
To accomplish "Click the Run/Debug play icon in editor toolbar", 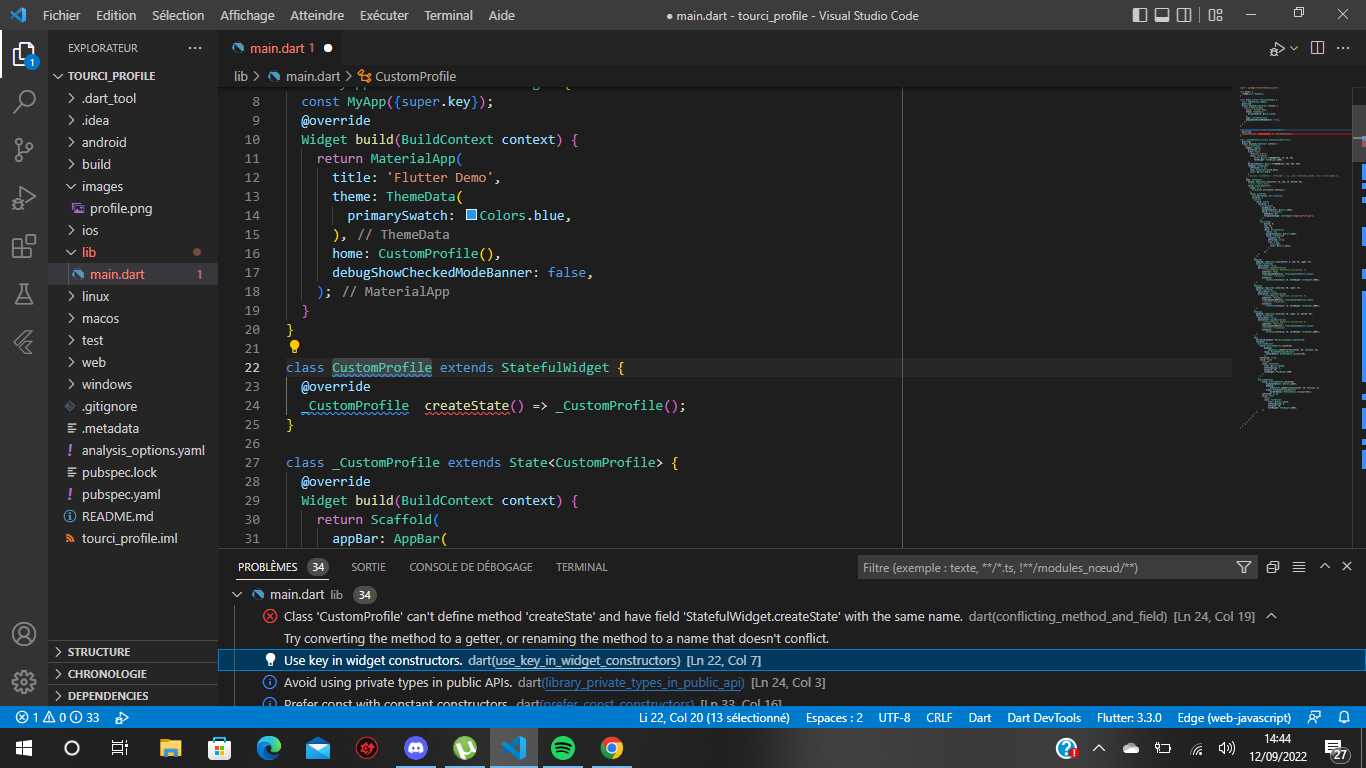I will [1277, 48].
